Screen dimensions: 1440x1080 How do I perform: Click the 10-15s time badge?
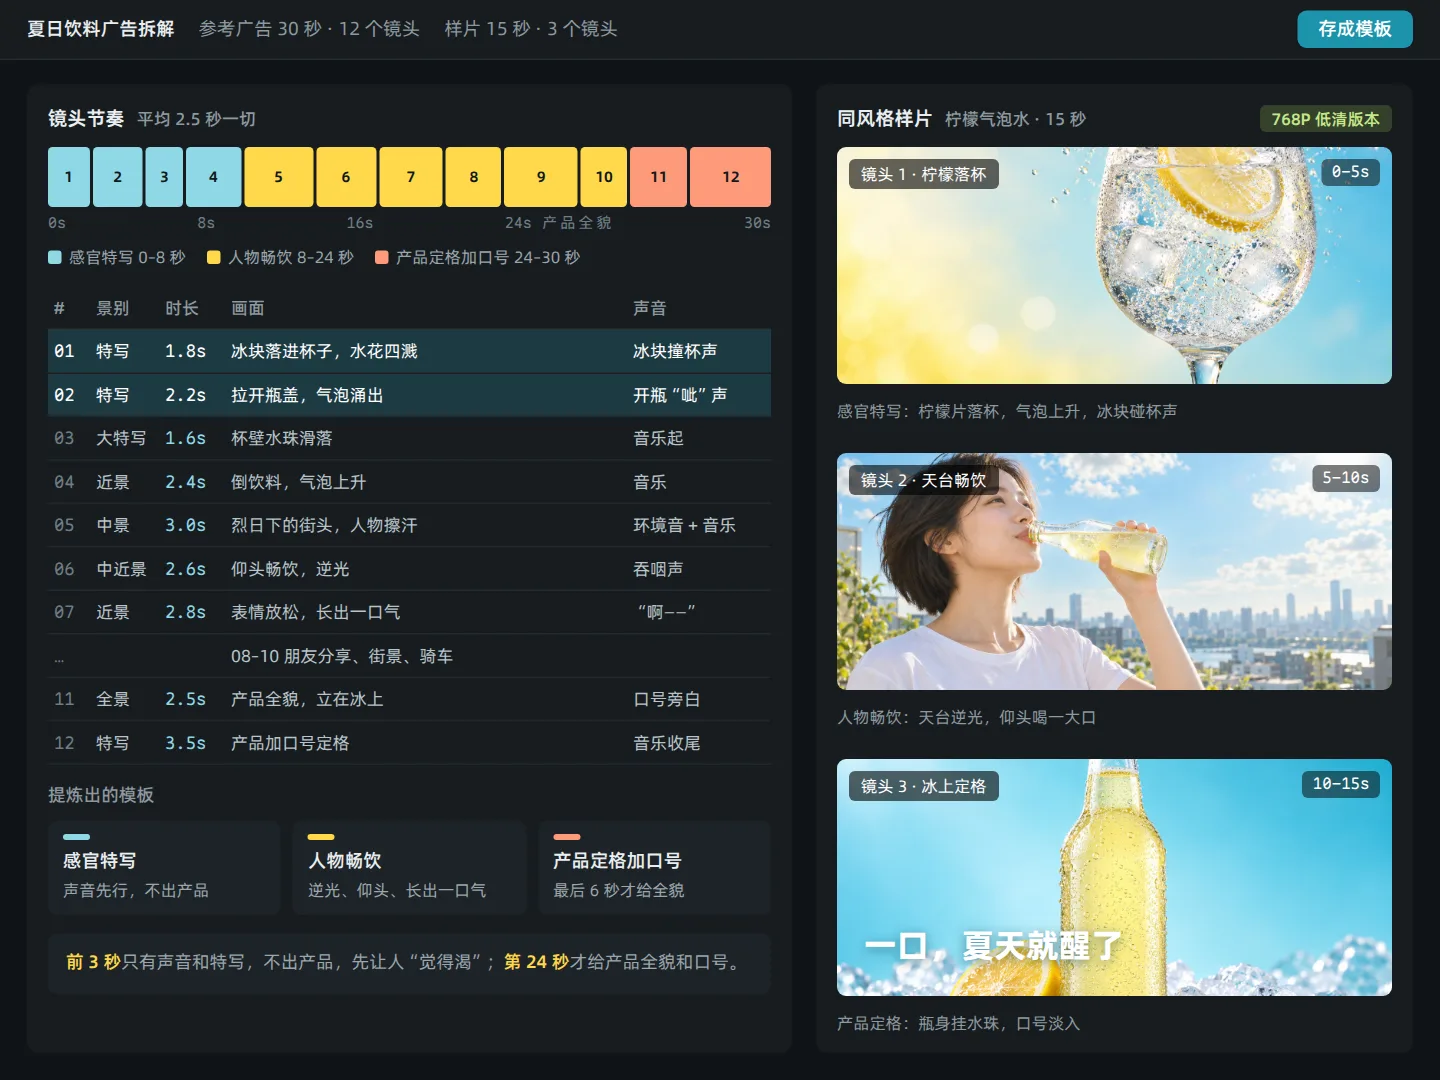(x=1341, y=784)
